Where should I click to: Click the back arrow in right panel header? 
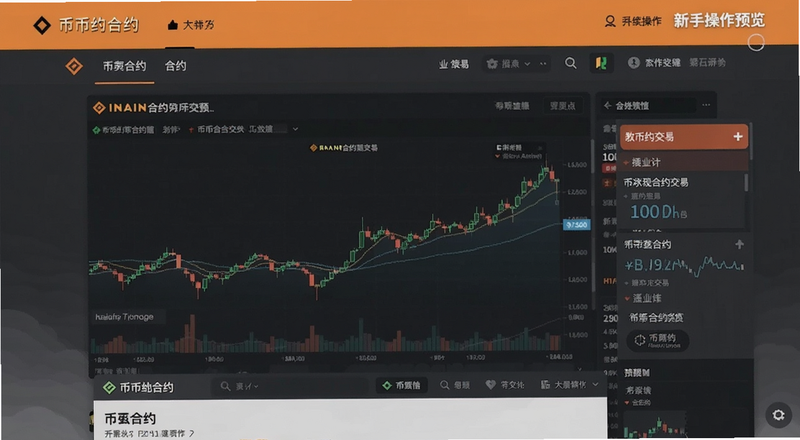point(607,106)
